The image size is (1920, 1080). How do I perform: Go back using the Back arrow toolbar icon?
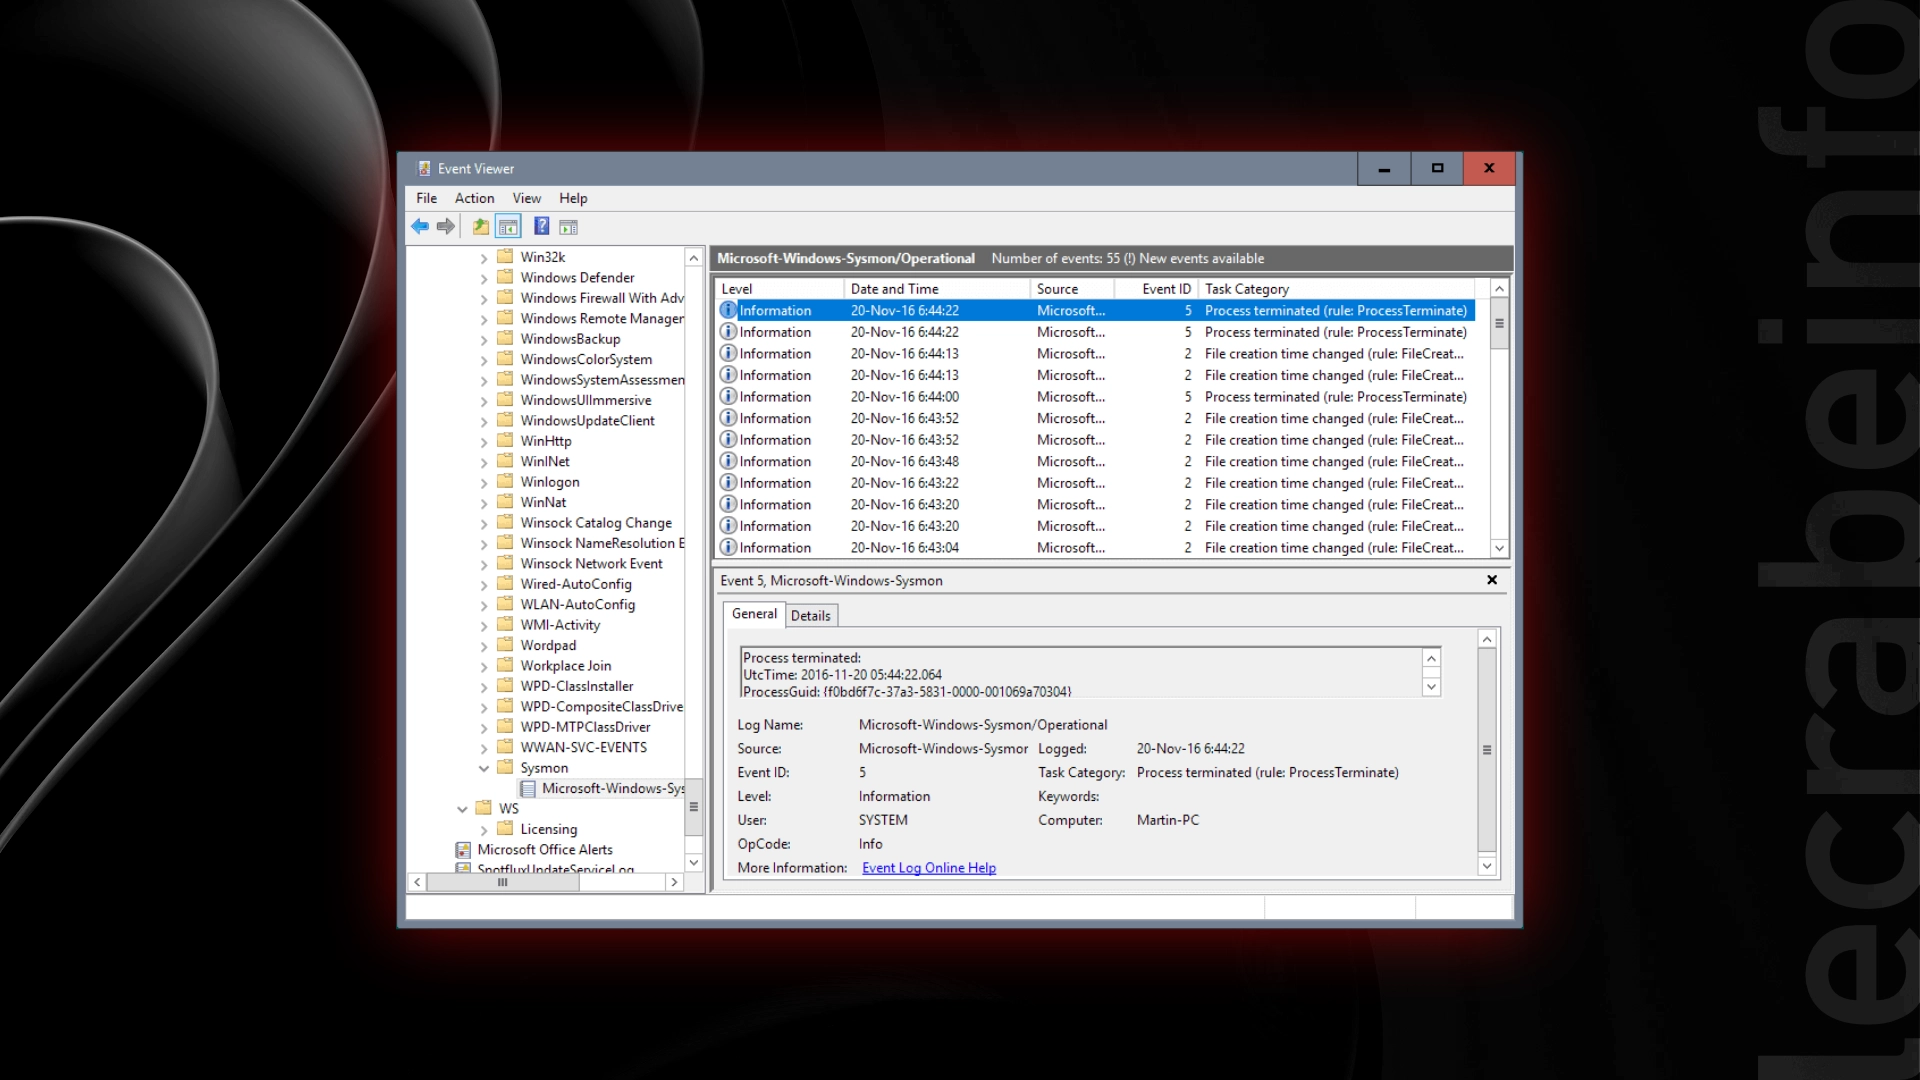[420, 227]
